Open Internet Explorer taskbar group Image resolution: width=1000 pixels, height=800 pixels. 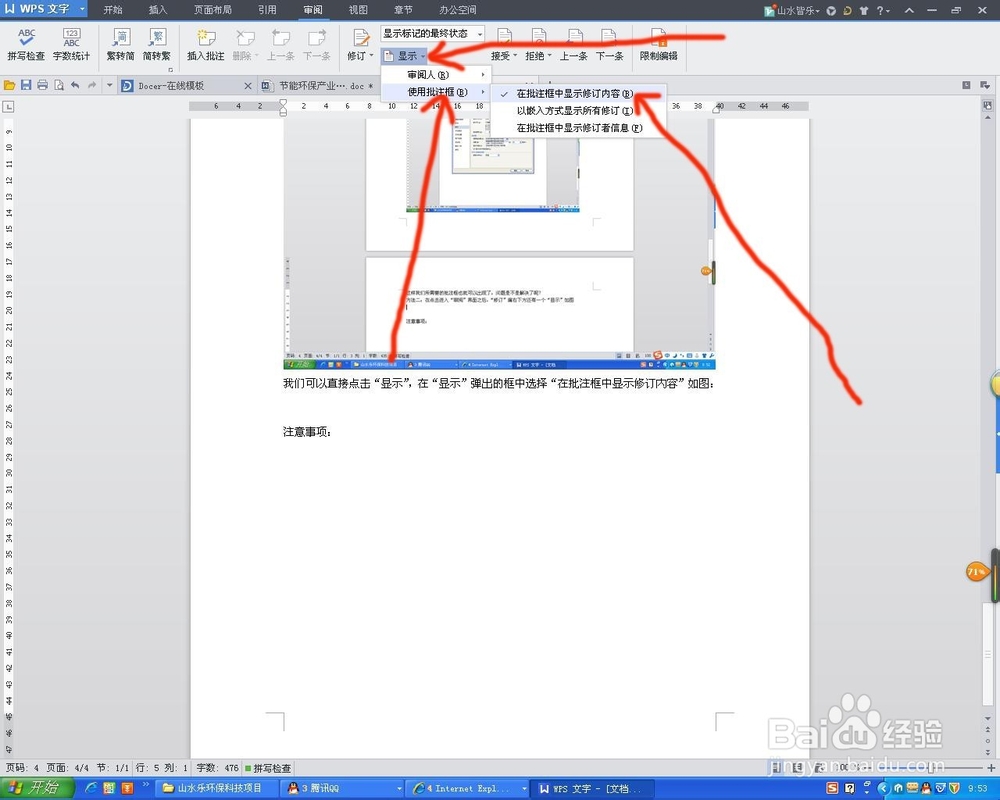point(469,789)
